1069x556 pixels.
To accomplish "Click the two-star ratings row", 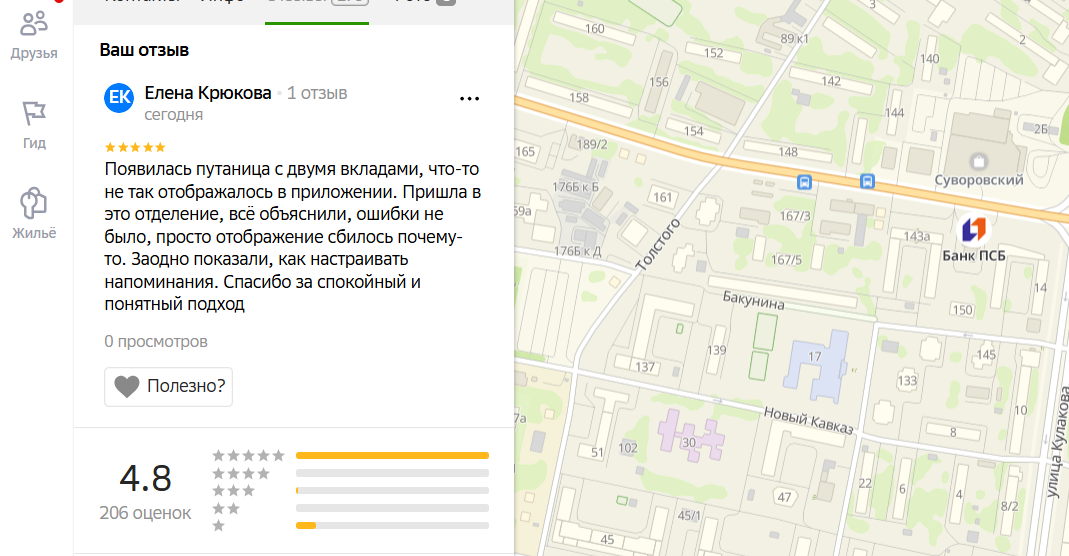I will pos(350,508).
